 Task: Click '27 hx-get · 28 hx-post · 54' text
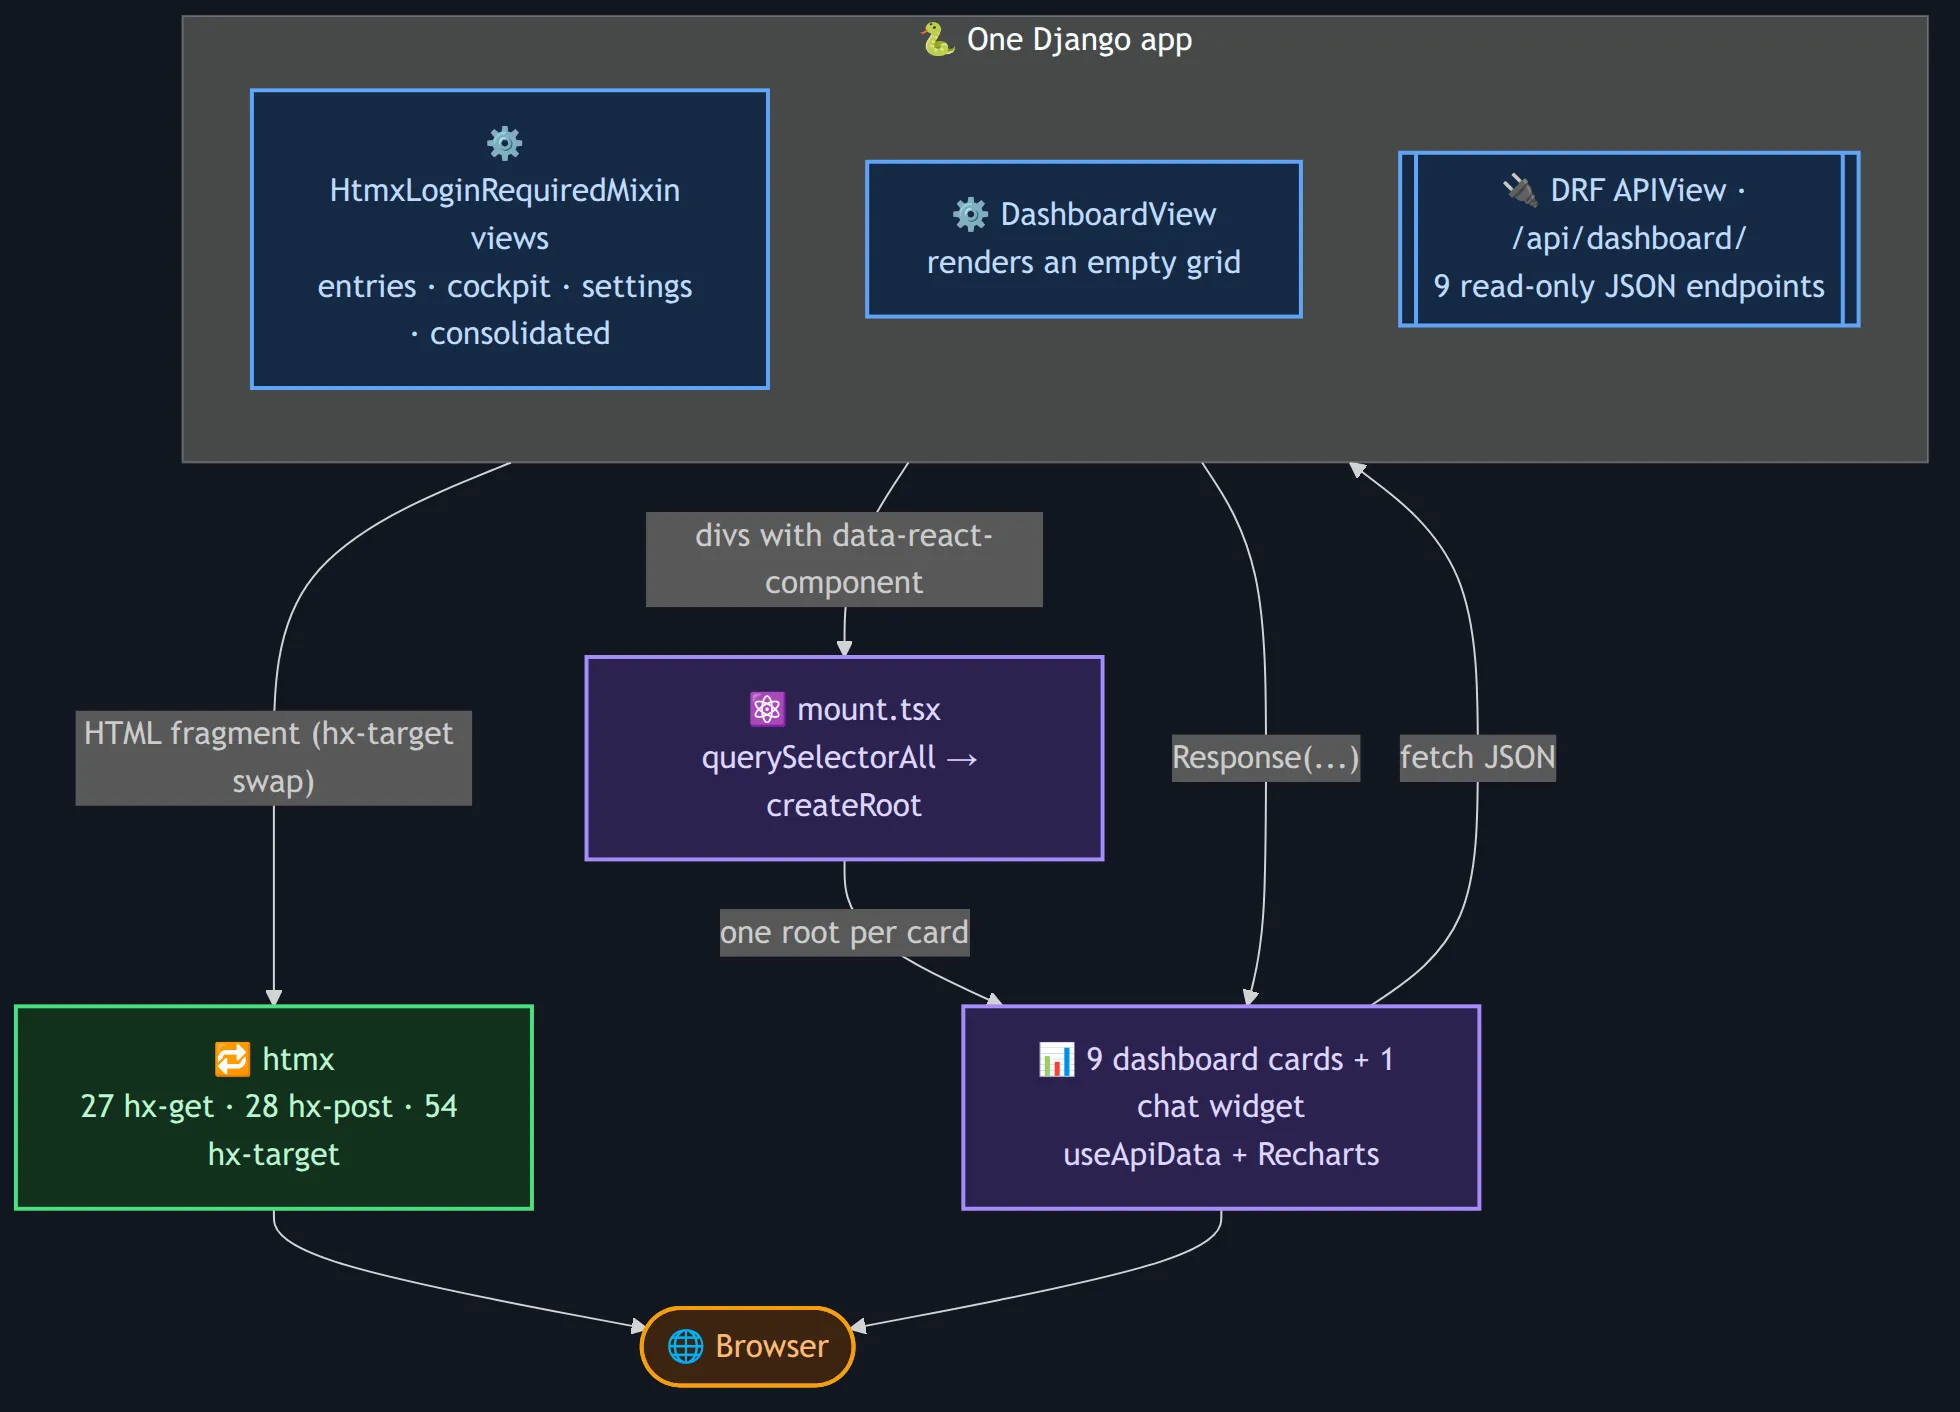click(x=269, y=1107)
